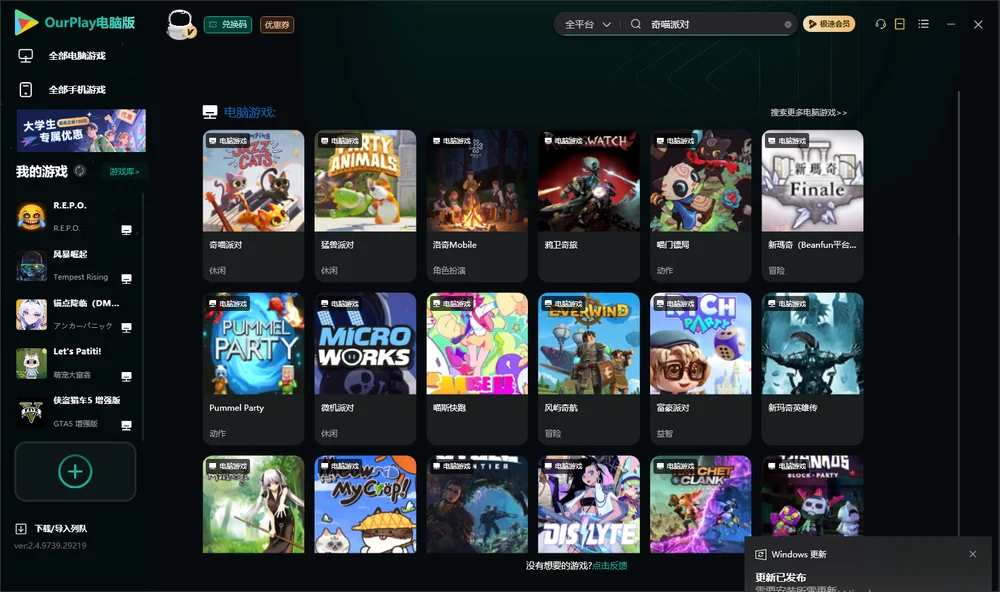Open the block party game card
The width and height of the screenshot is (1000, 592).
[812, 496]
